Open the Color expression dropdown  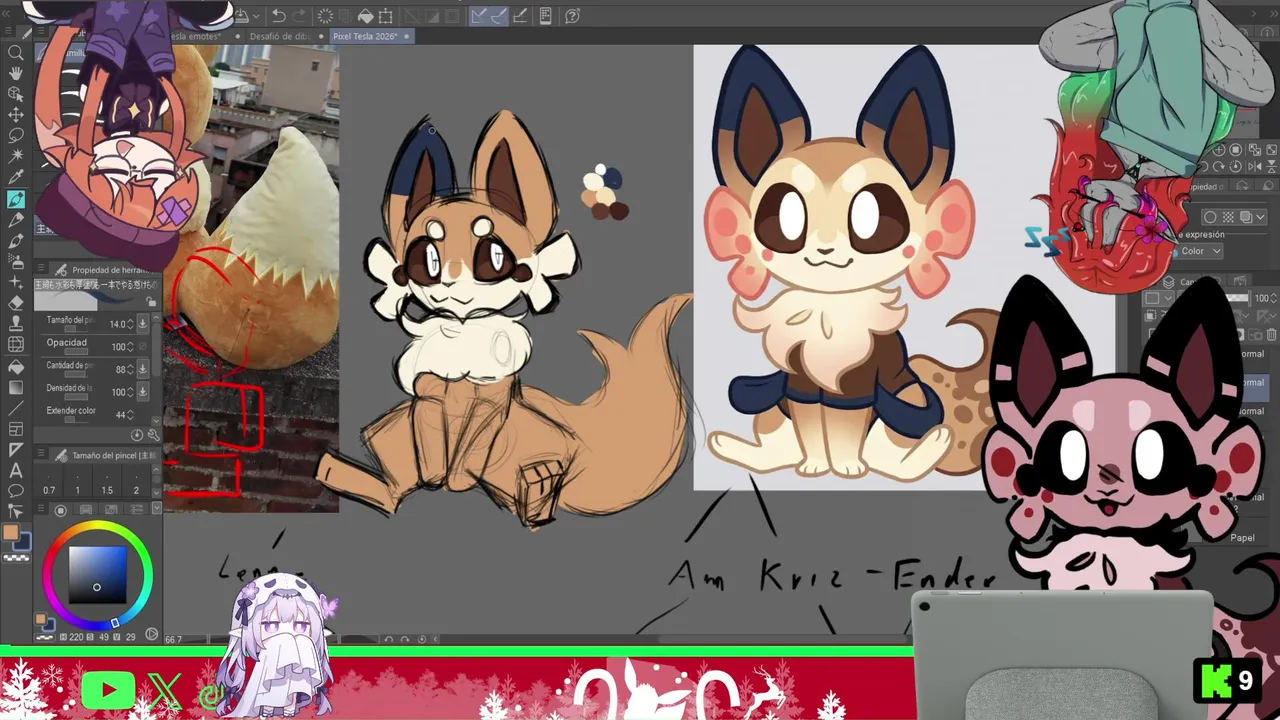pos(1200,251)
